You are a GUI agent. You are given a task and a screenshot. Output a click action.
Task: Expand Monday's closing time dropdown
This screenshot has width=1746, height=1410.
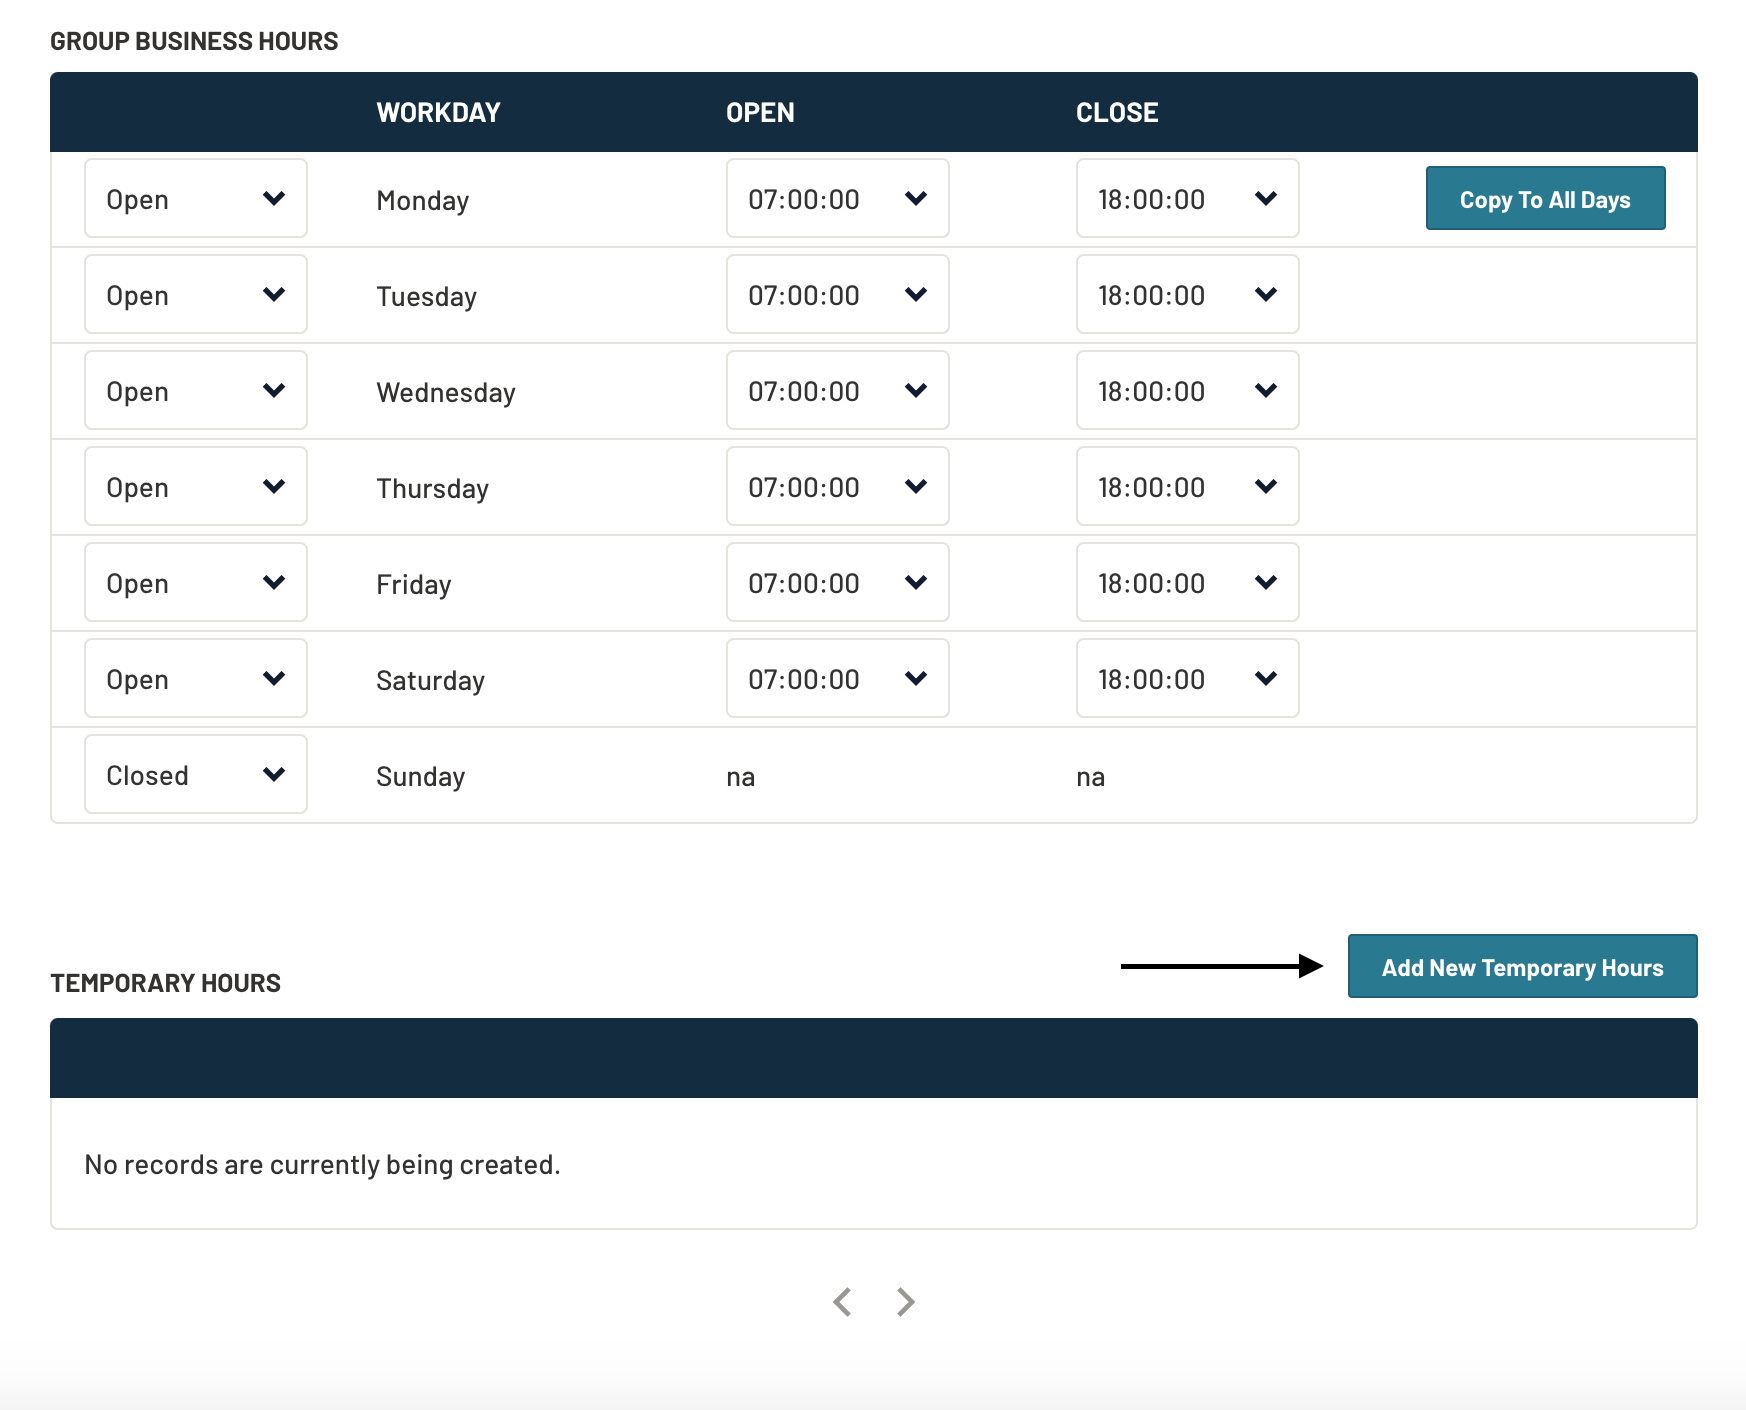1187,199
